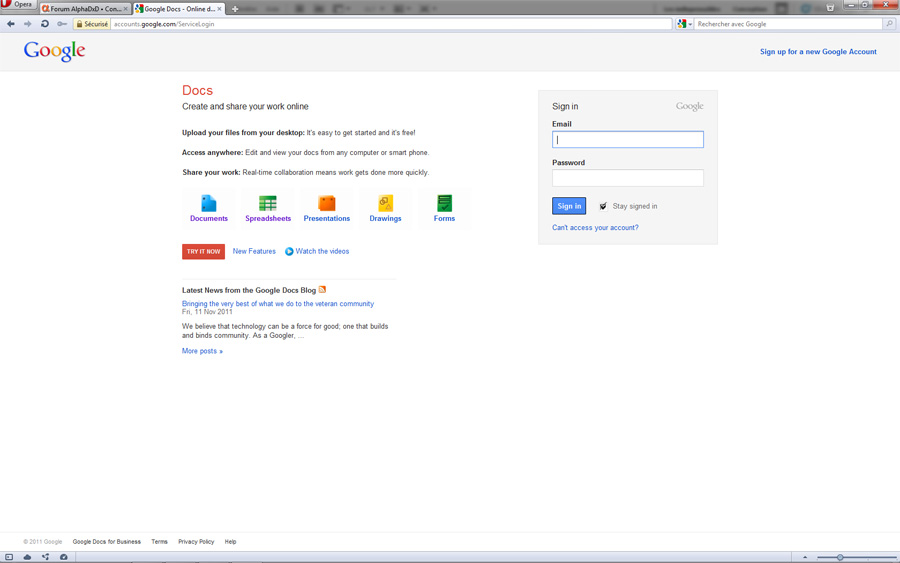The image size is (900, 563).
Task: Open Google Docs for Business footer link
Action: pos(106,542)
